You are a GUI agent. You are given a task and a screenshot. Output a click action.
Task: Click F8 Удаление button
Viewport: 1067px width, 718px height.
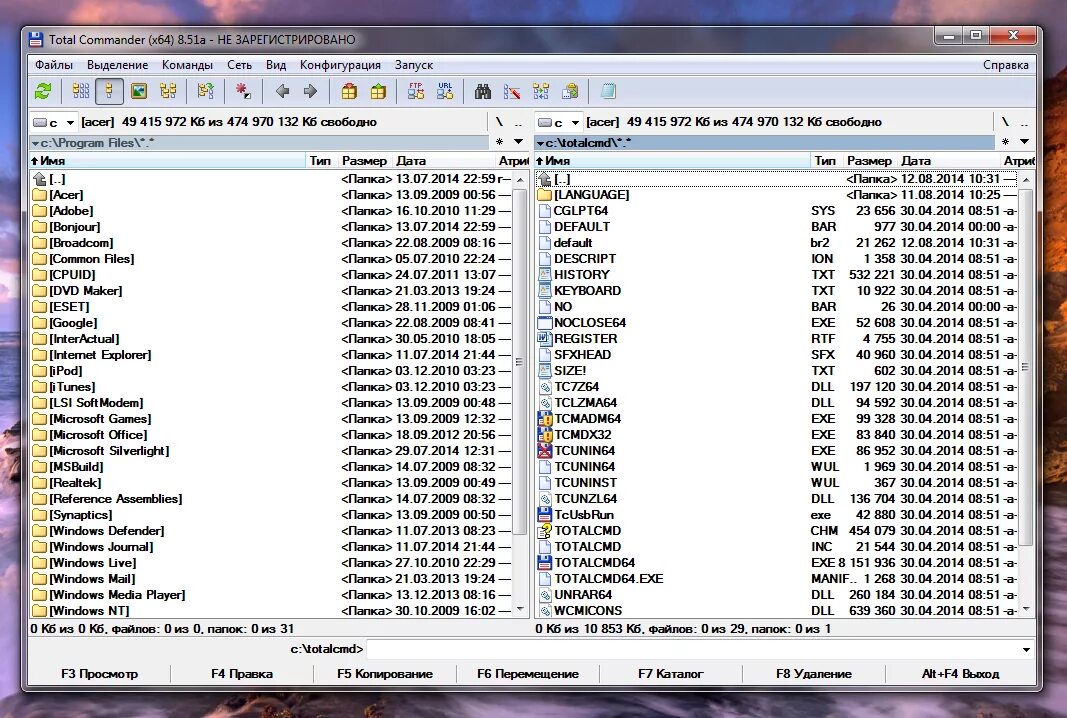point(813,674)
